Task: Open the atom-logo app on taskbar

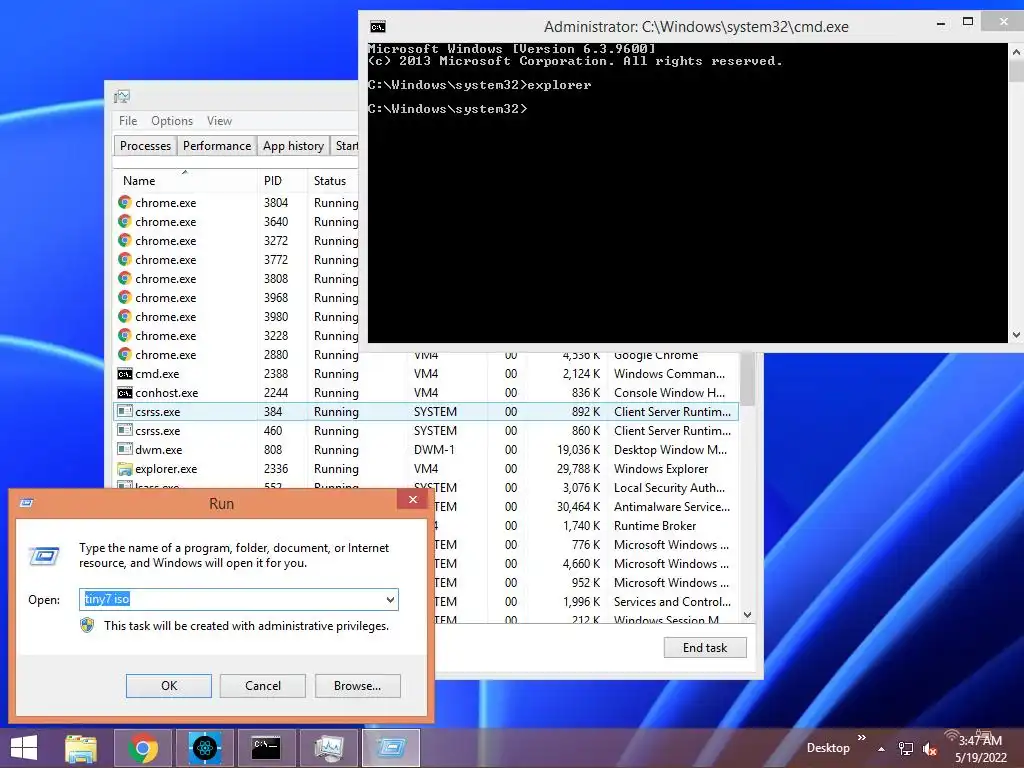Action: point(204,748)
